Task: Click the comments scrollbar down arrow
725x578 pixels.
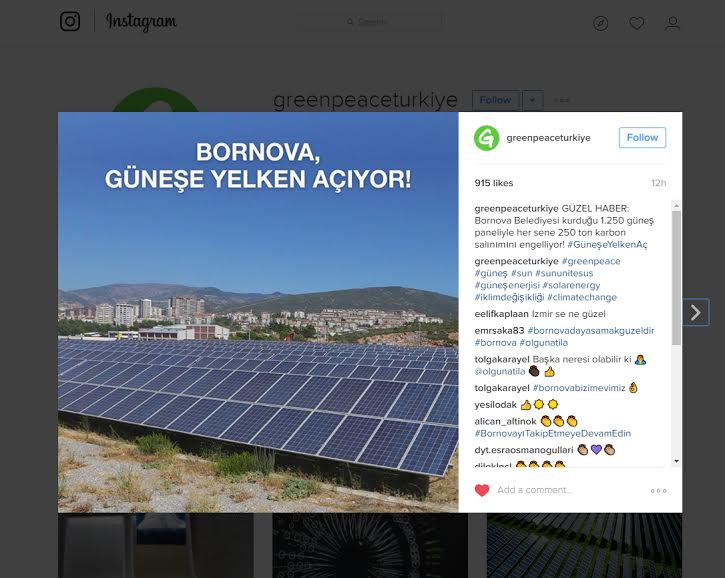Action: coord(676,461)
